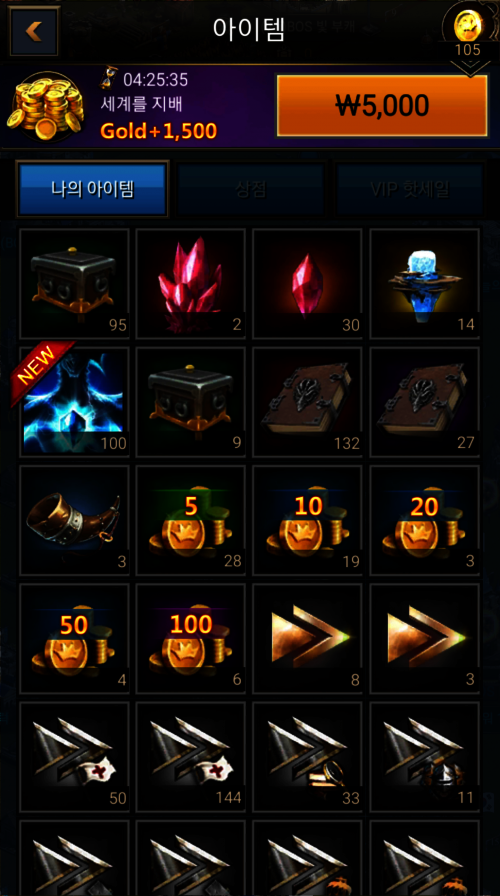Tap the single red gem with 30
500x896 pixels.
(x=307, y=283)
